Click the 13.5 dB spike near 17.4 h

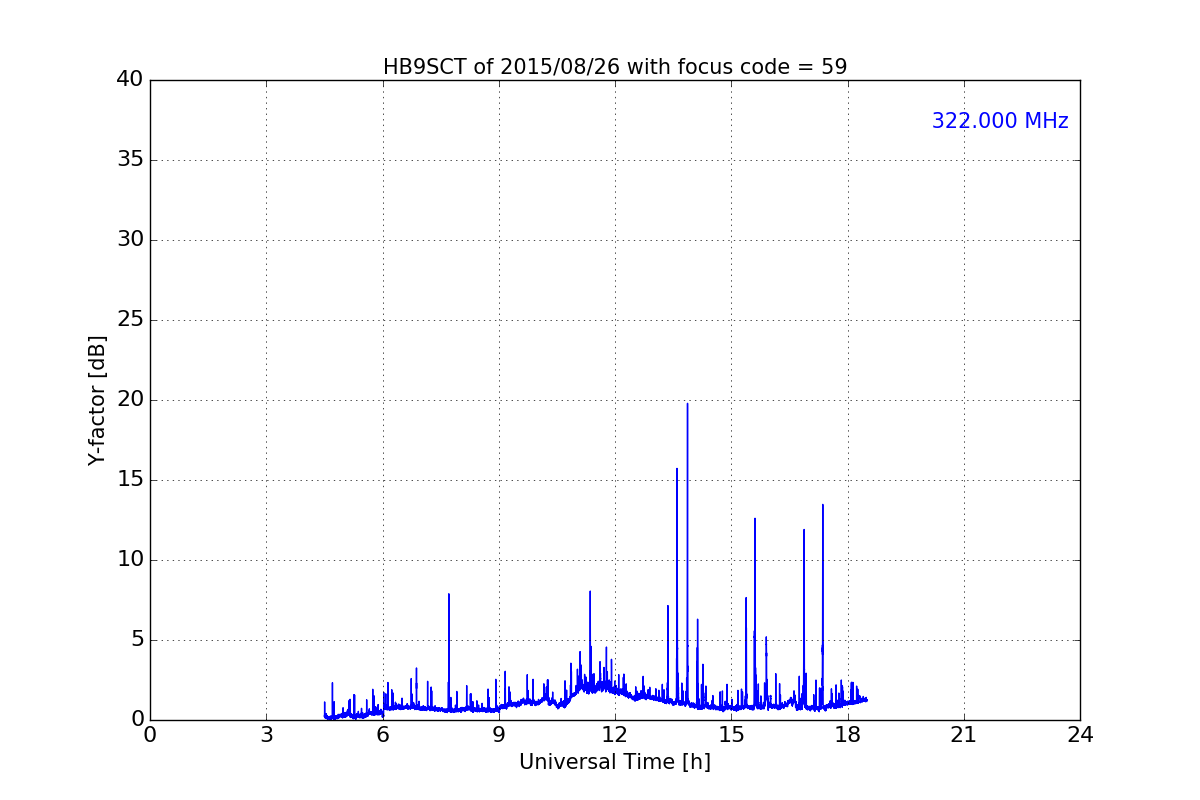tap(823, 505)
